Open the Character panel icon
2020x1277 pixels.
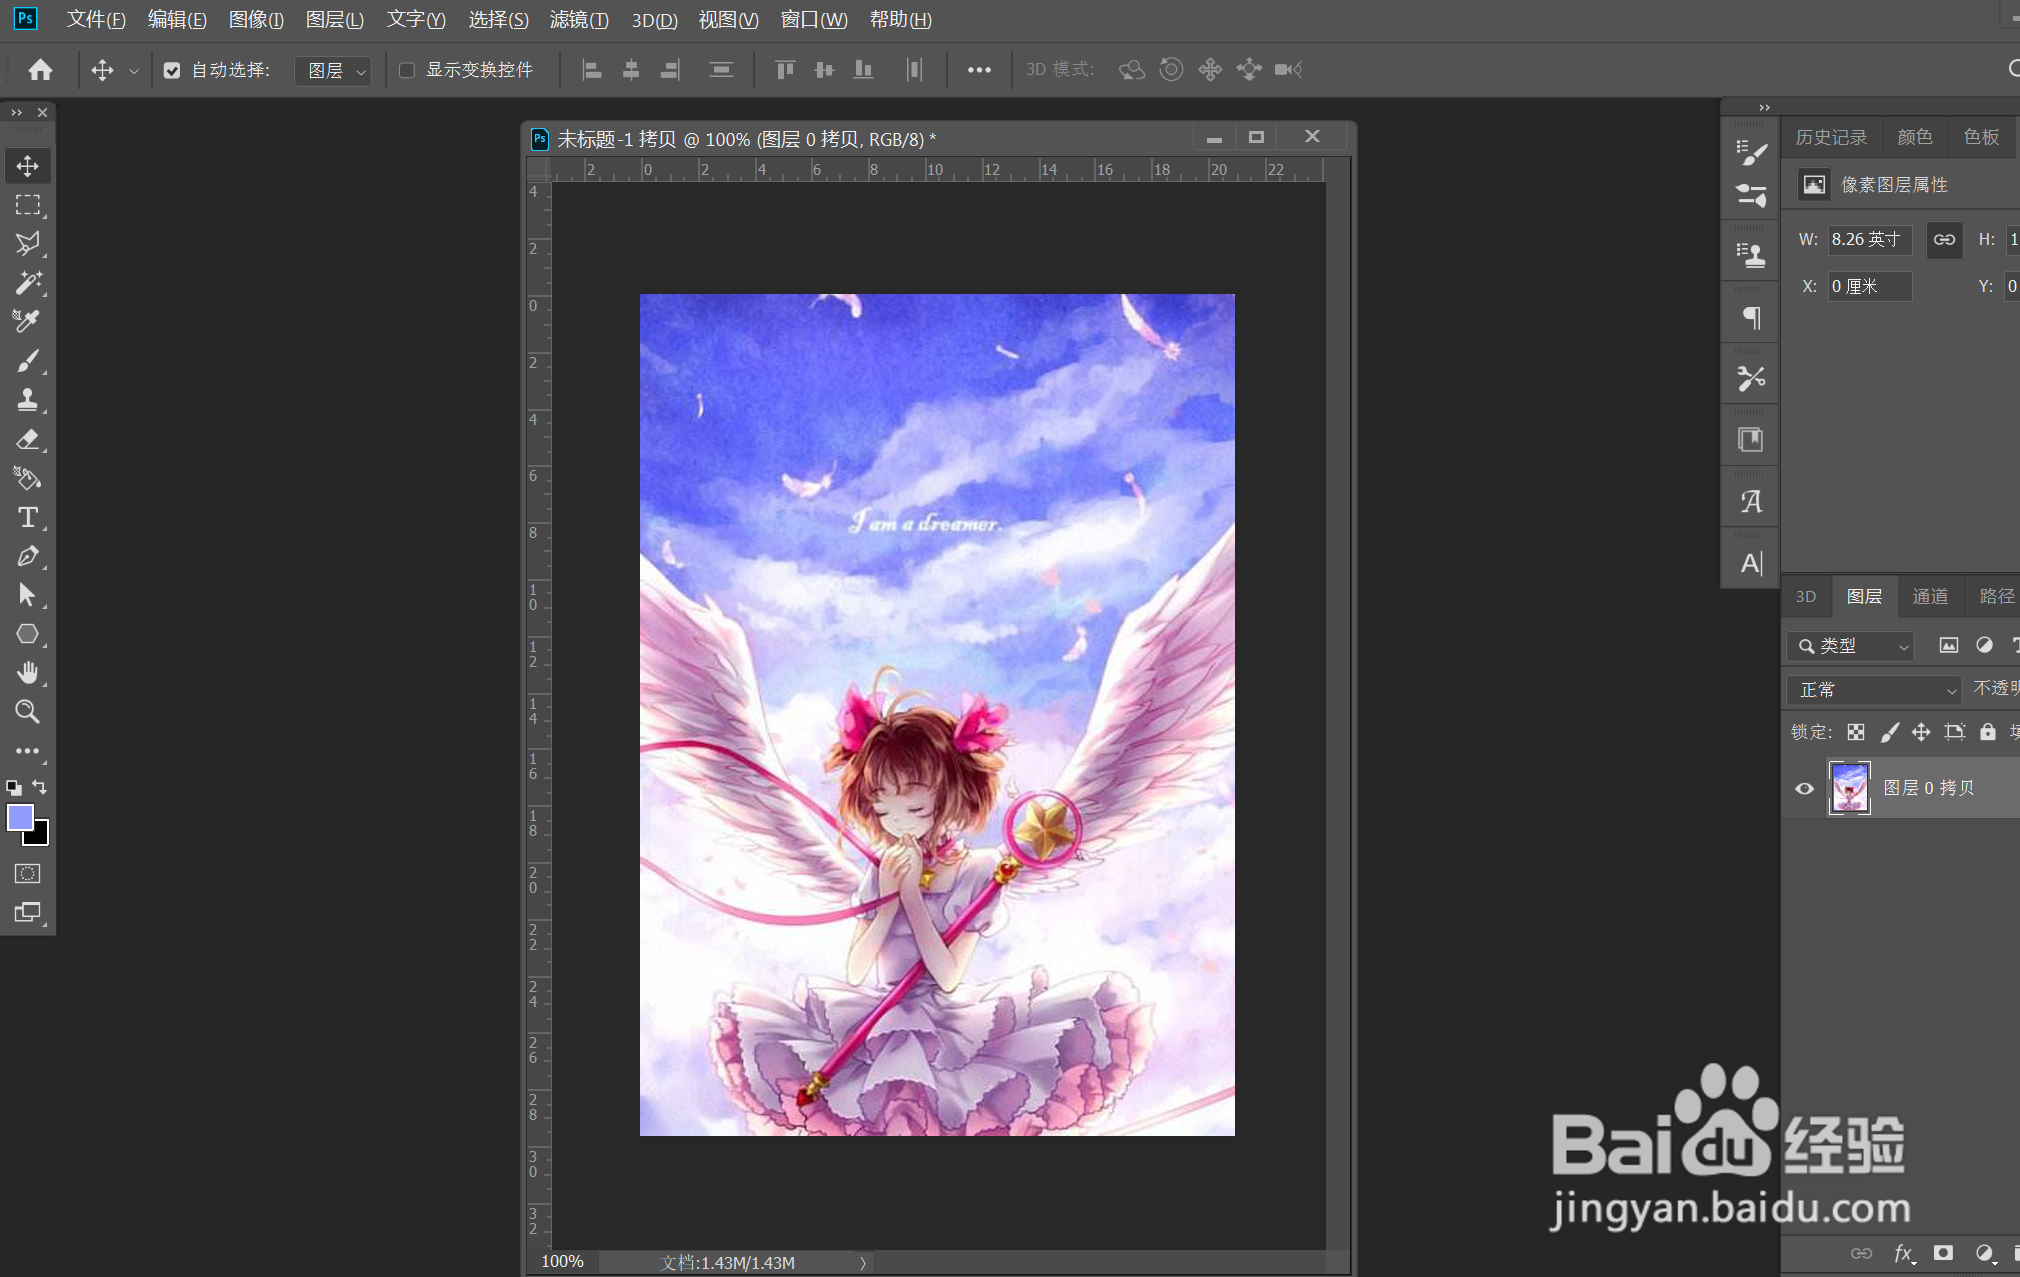(x=1751, y=563)
